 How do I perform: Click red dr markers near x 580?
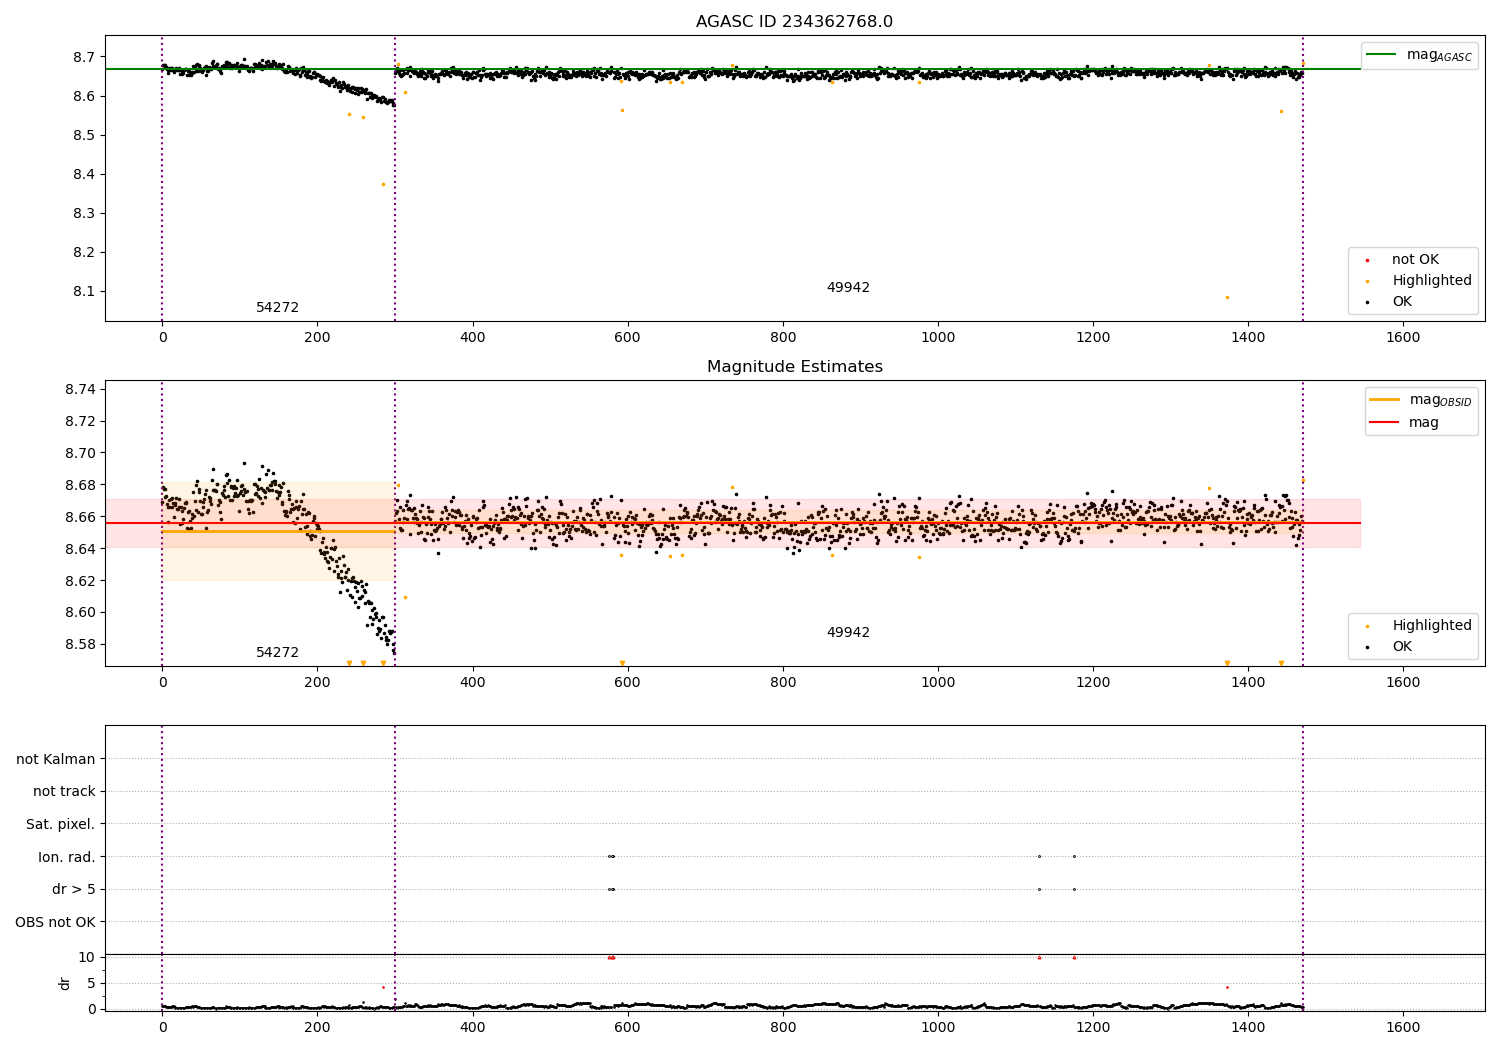[611, 958]
